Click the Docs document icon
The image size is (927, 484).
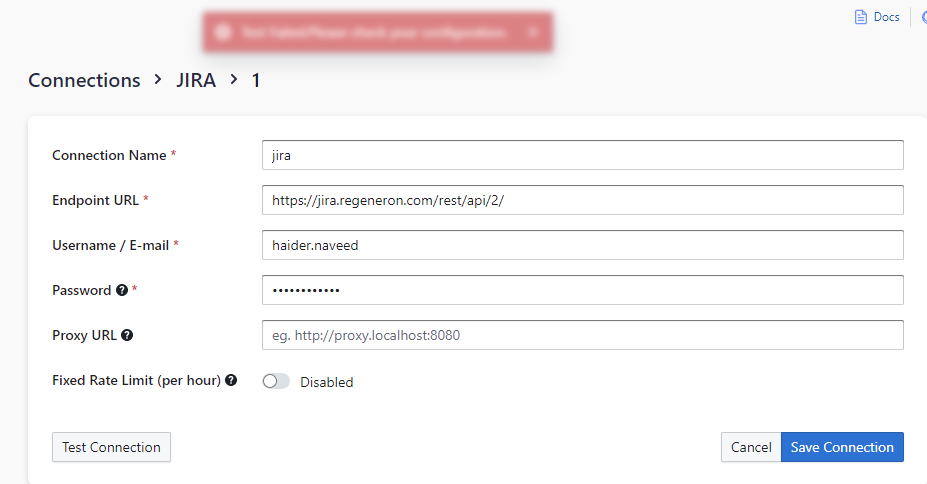point(861,17)
